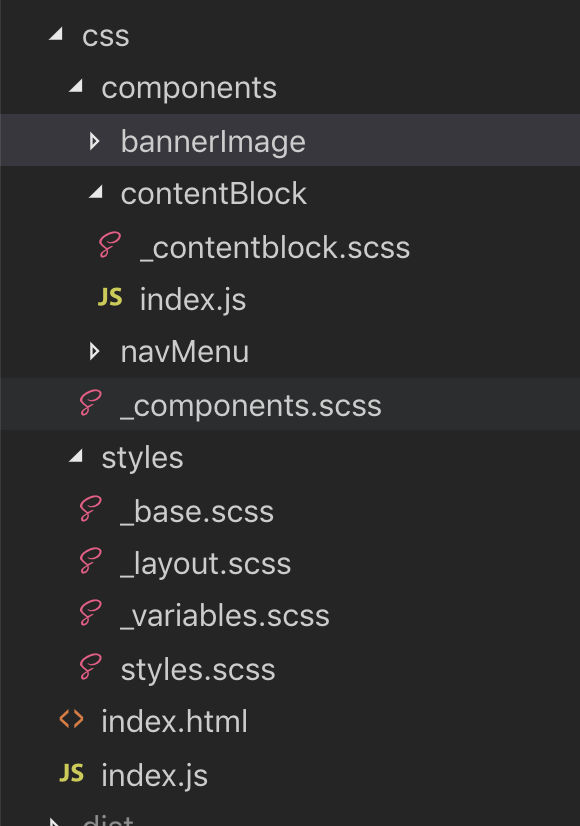Open the index.html file

(x=174, y=721)
